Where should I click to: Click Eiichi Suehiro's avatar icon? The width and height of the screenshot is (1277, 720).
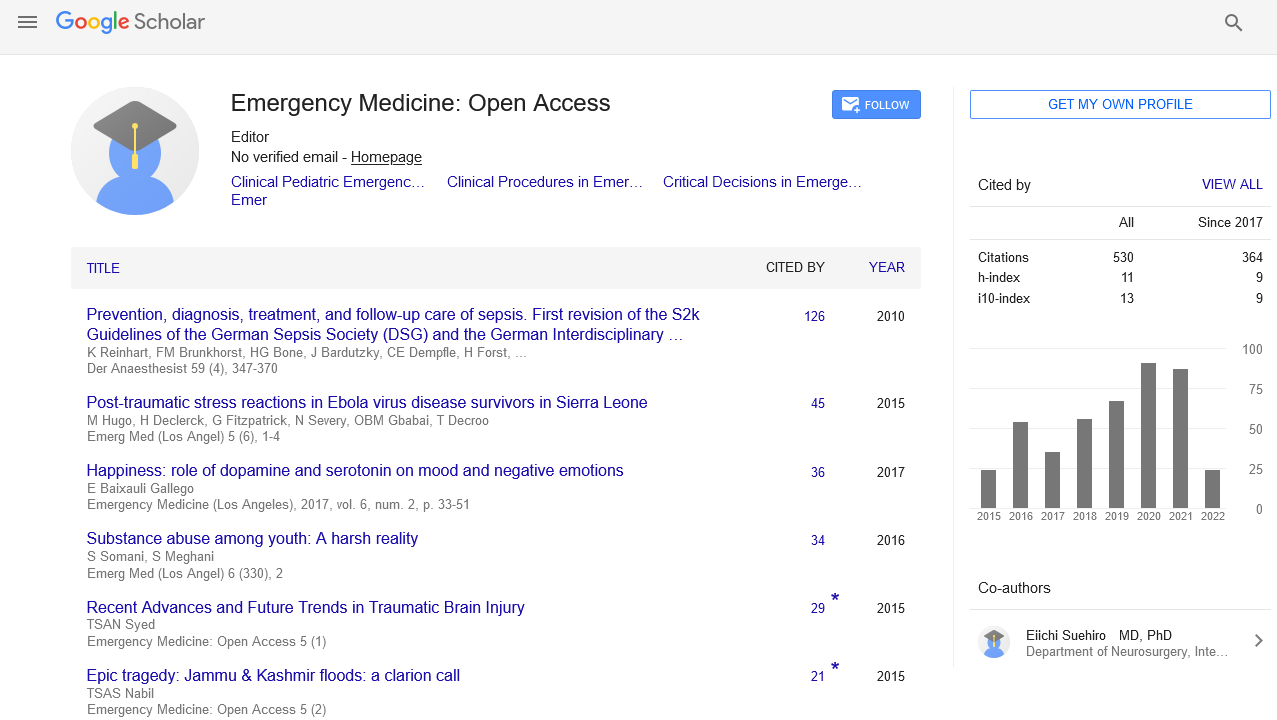[x=994, y=642]
